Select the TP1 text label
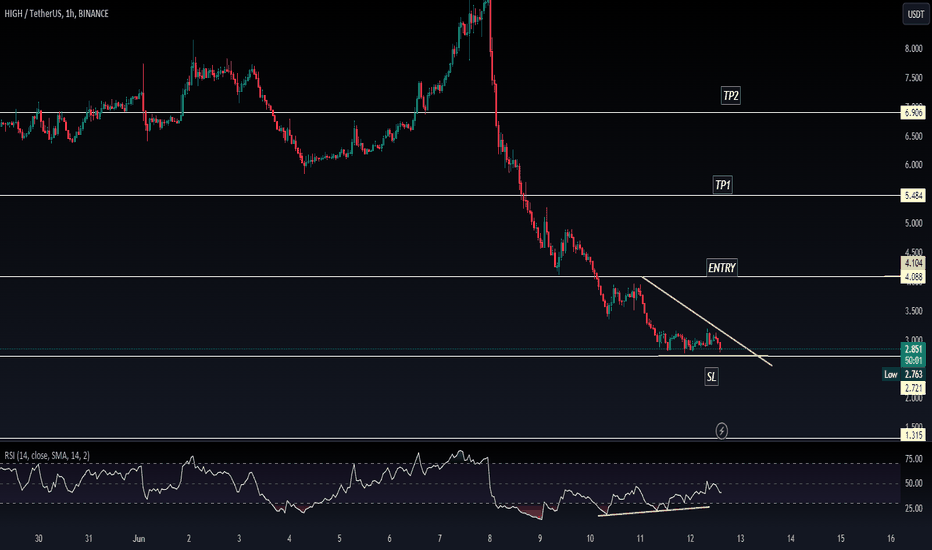The width and height of the screenshot is (932, 550). [722, 185]
